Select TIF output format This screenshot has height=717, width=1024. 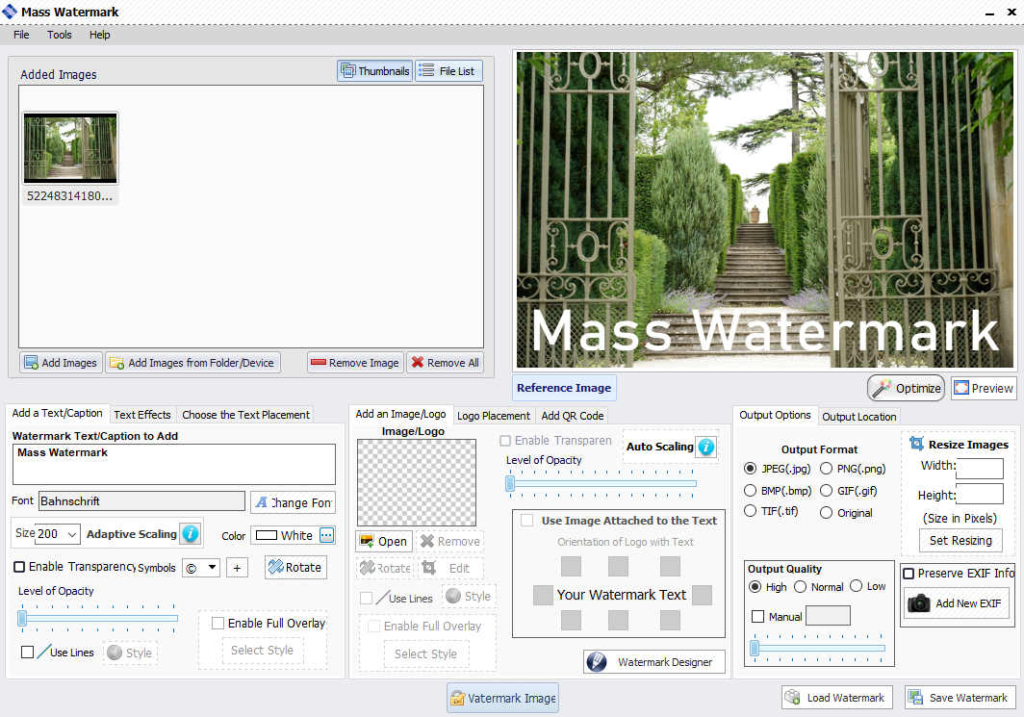tap(750, 511)
